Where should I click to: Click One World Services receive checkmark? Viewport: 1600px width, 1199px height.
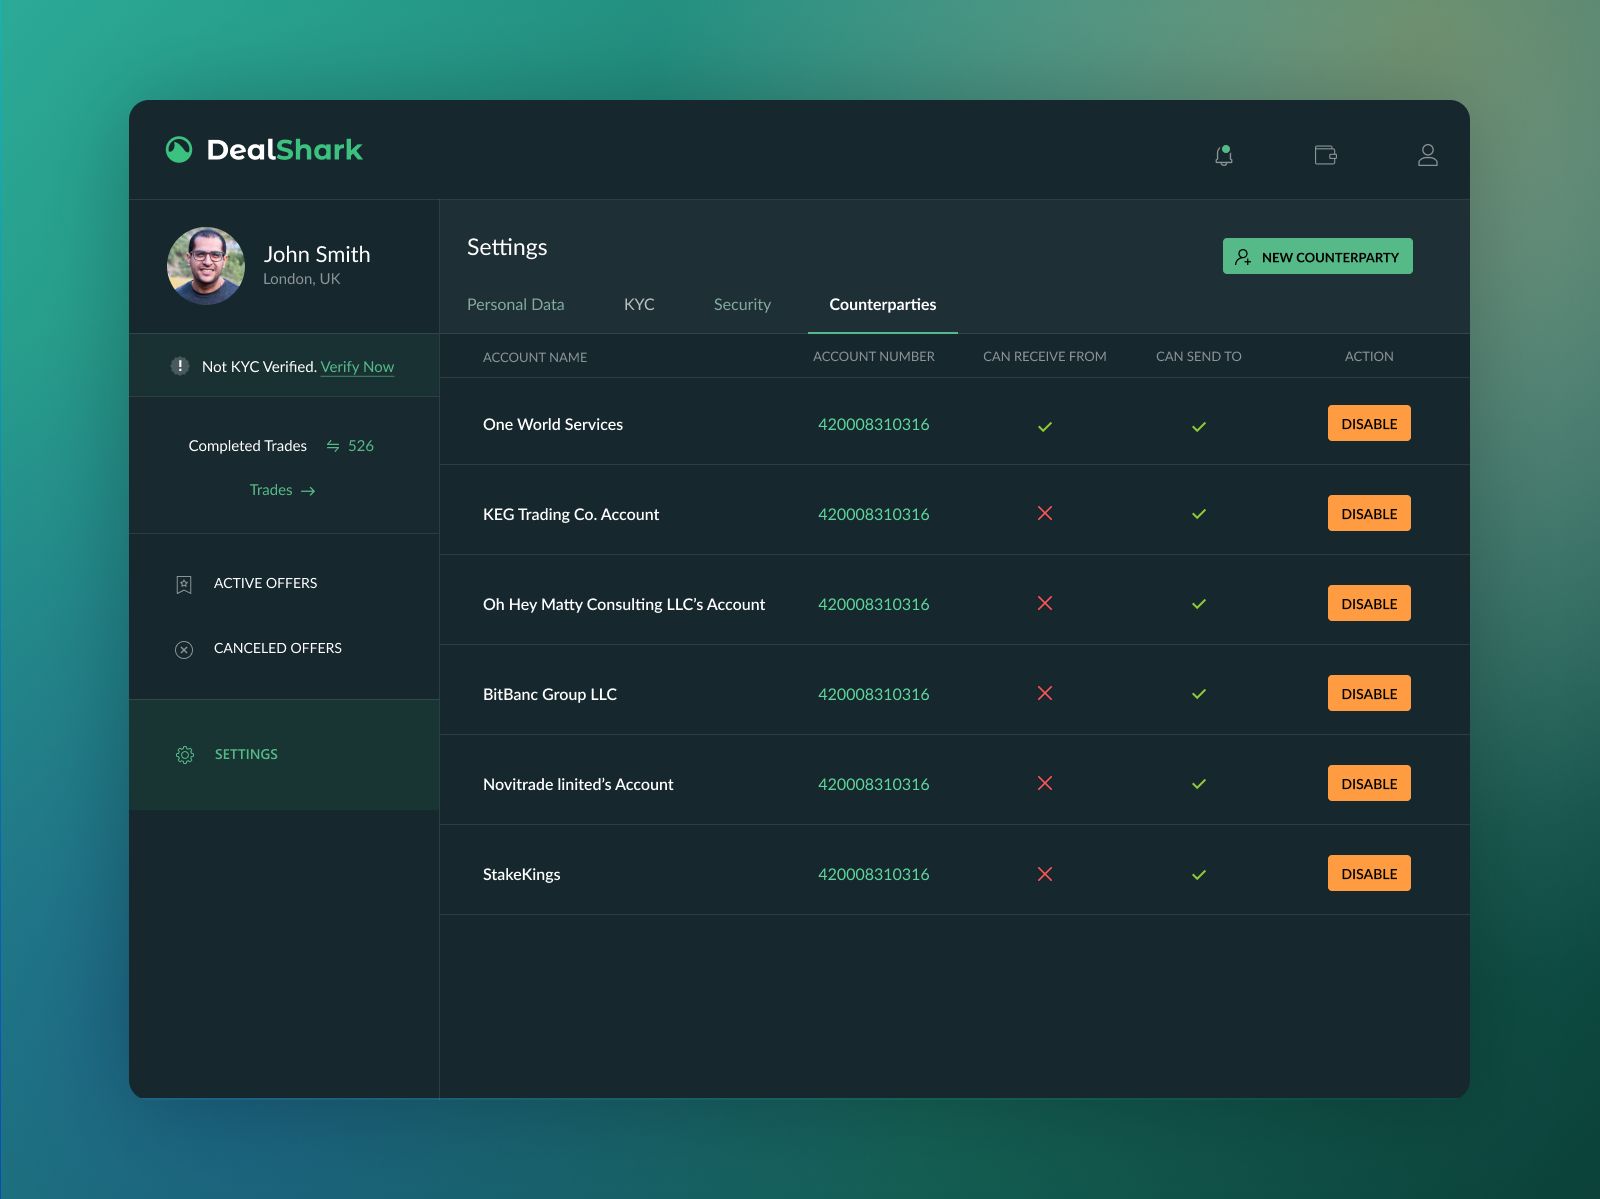[1045, 427]
